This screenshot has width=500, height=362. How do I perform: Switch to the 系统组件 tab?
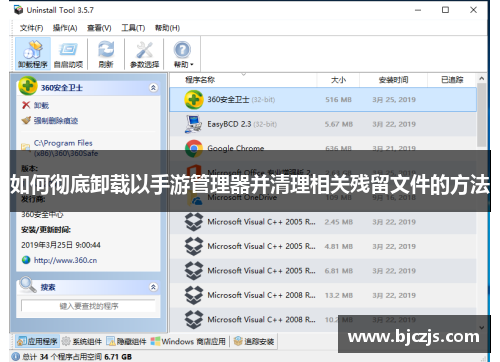pyautogui.click(x=82, y=341)
